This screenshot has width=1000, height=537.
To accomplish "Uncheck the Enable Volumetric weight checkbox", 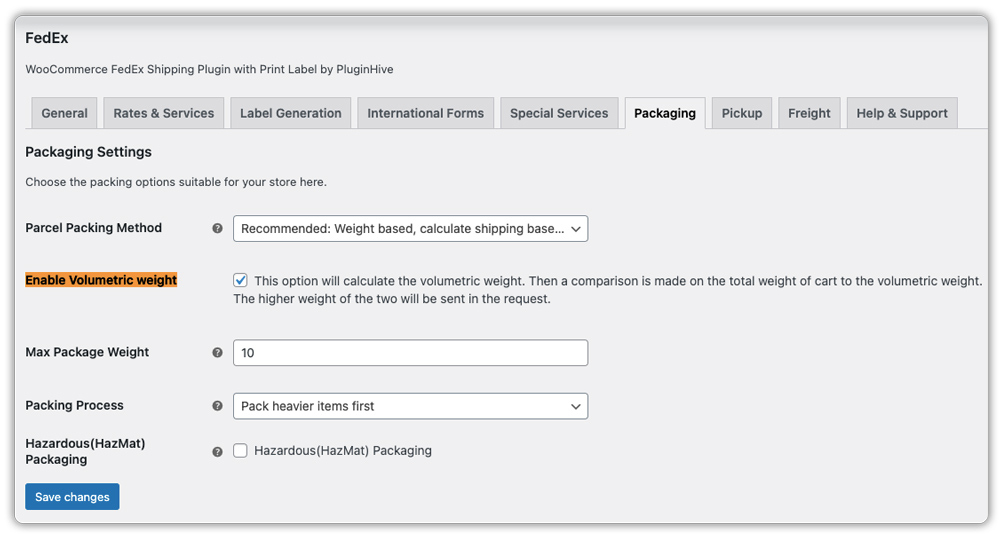I will (x=240, y=281).
